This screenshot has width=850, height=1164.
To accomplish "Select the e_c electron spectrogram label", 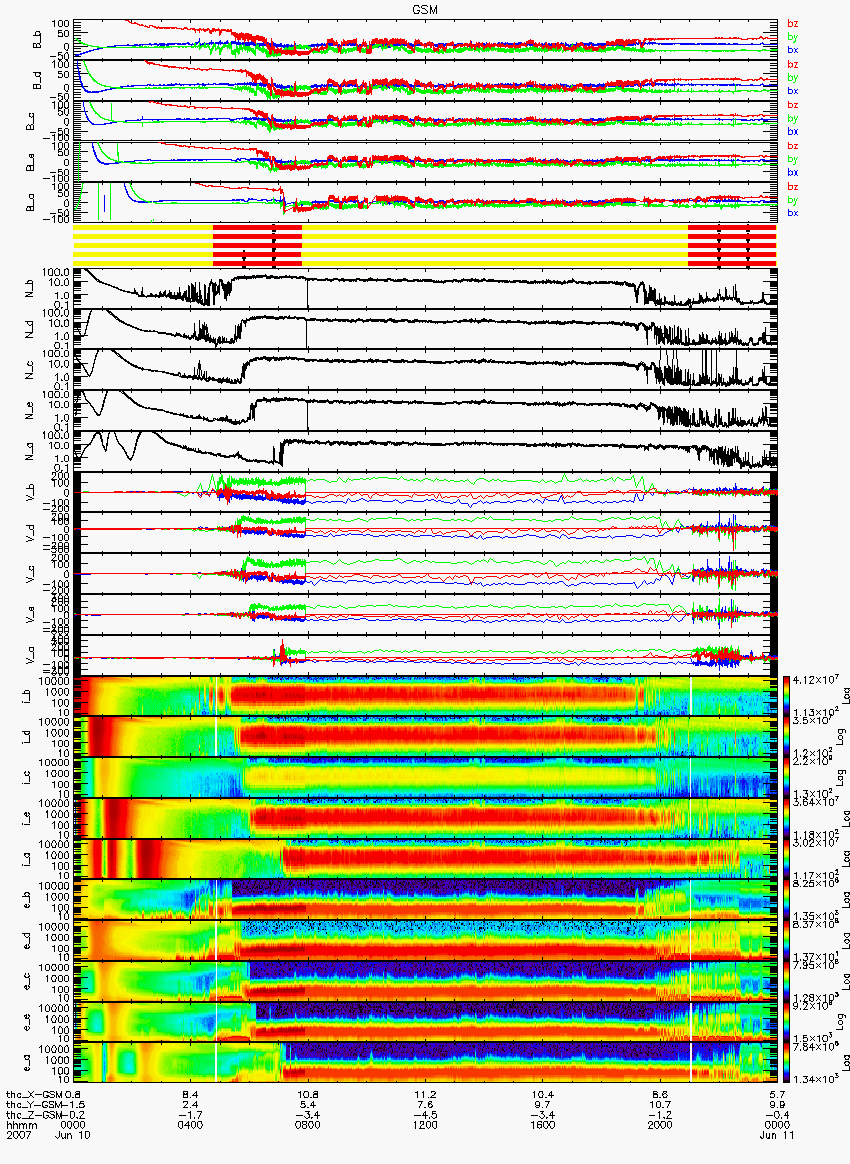I will click(x=27, y=980).
